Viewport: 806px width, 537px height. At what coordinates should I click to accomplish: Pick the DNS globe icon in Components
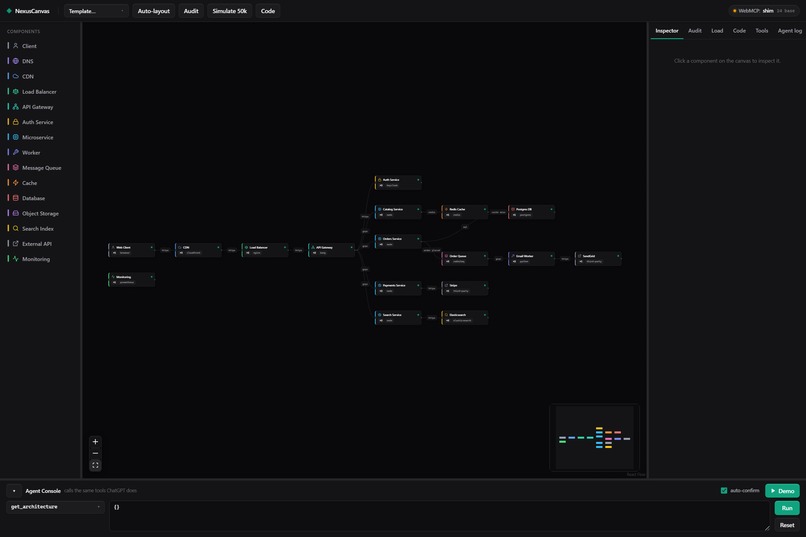click(x=15, y=61)
